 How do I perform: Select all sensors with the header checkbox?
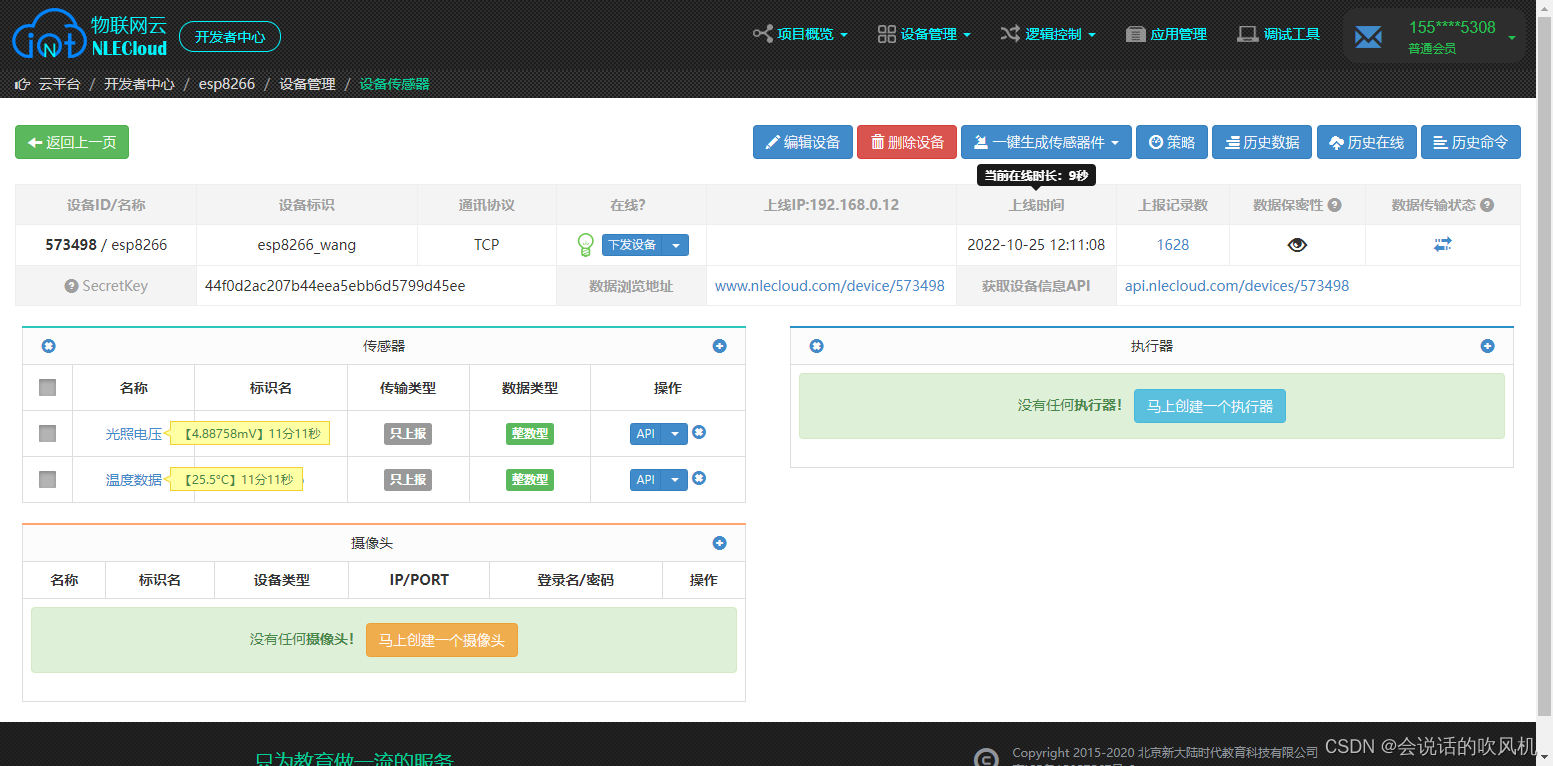click(x=47, y=387)
